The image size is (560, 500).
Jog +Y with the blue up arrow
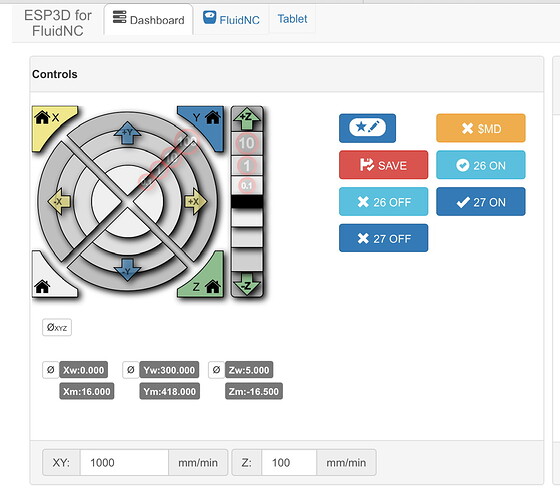(127, 133)
